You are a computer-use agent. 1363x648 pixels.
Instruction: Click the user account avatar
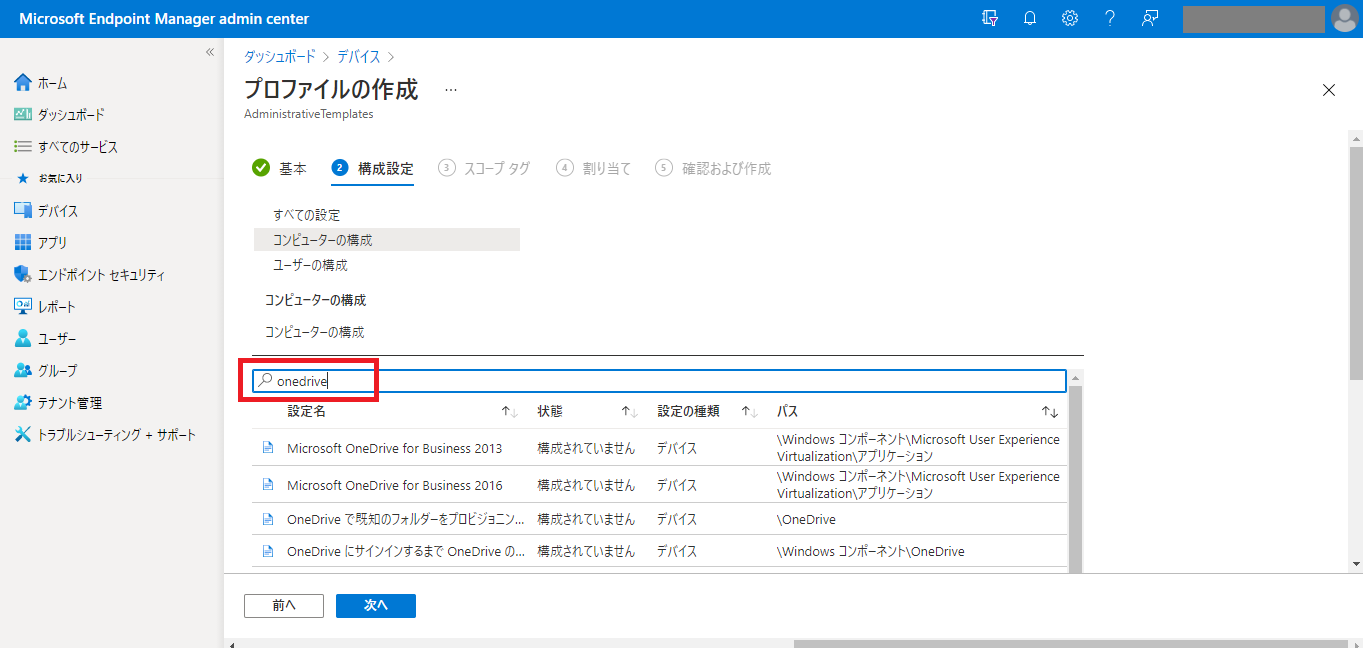pyautogui.click(x=1345, y=19)
